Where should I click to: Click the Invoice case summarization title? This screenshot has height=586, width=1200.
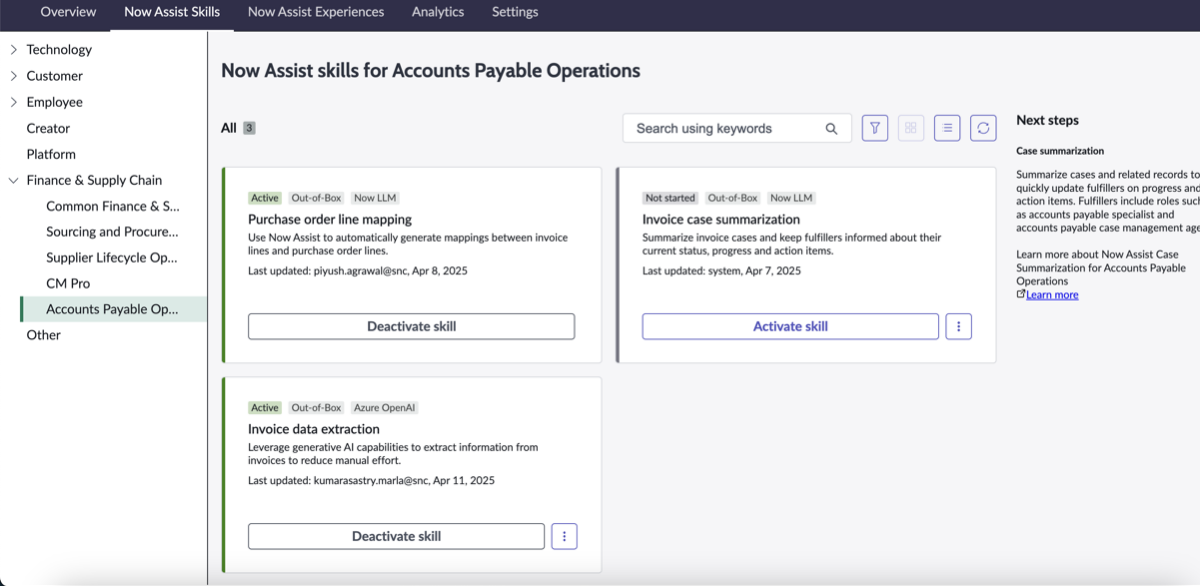pyautogui.click(x=721, y=219)
